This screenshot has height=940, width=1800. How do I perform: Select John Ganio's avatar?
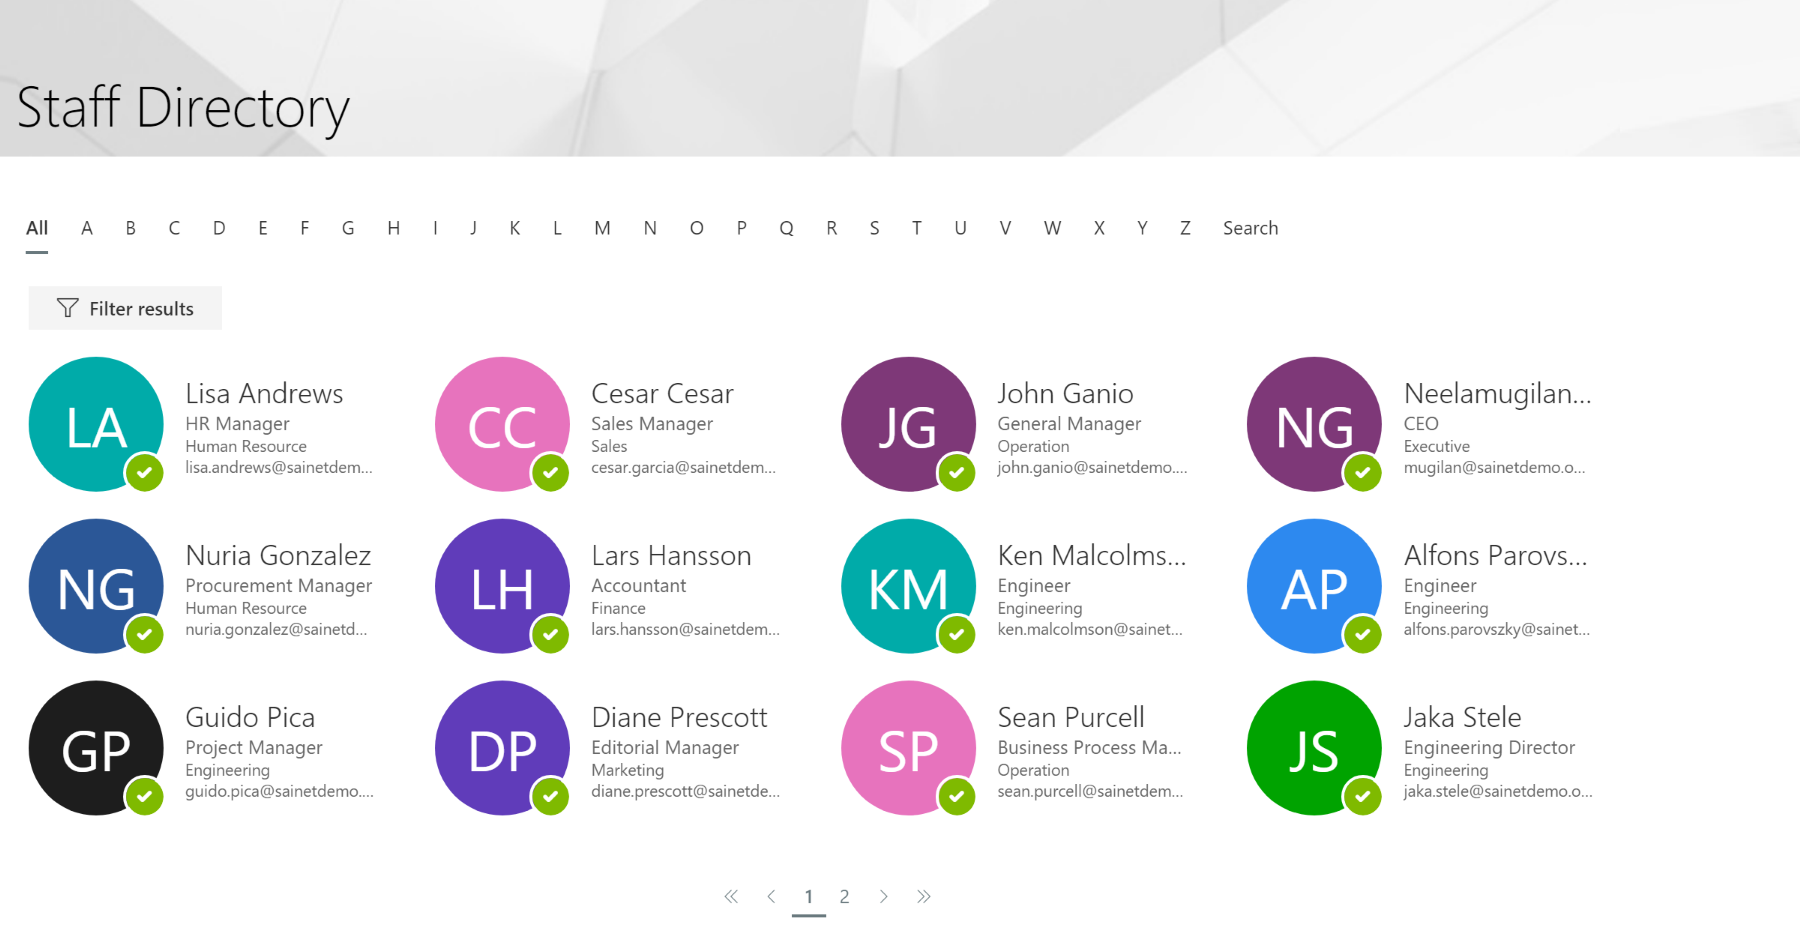click(908, 424)
